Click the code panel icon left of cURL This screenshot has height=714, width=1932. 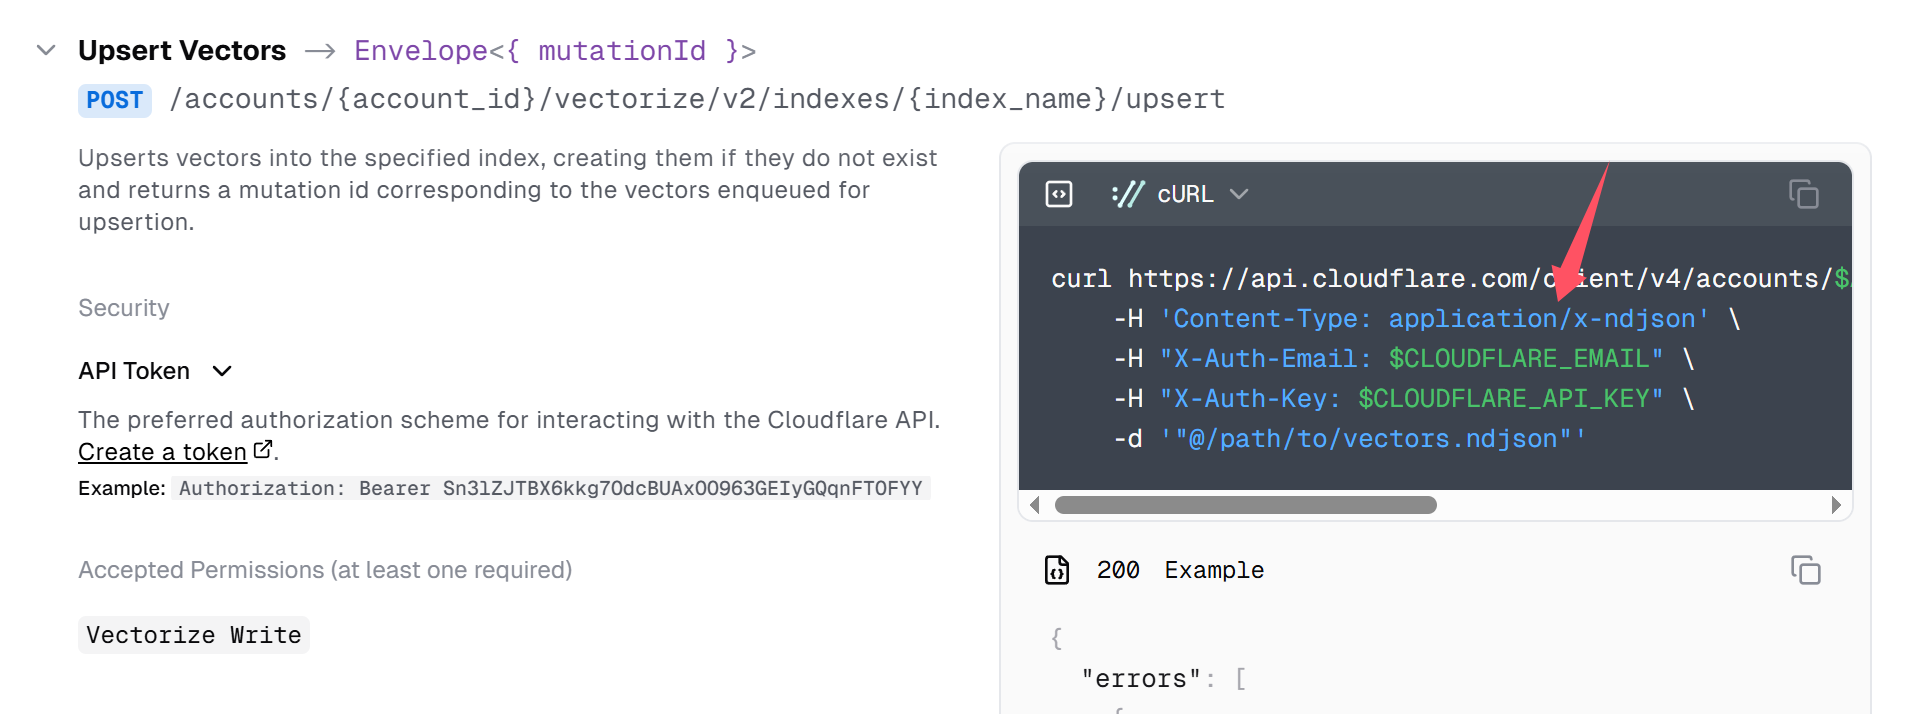click(x=1058, y=194)
